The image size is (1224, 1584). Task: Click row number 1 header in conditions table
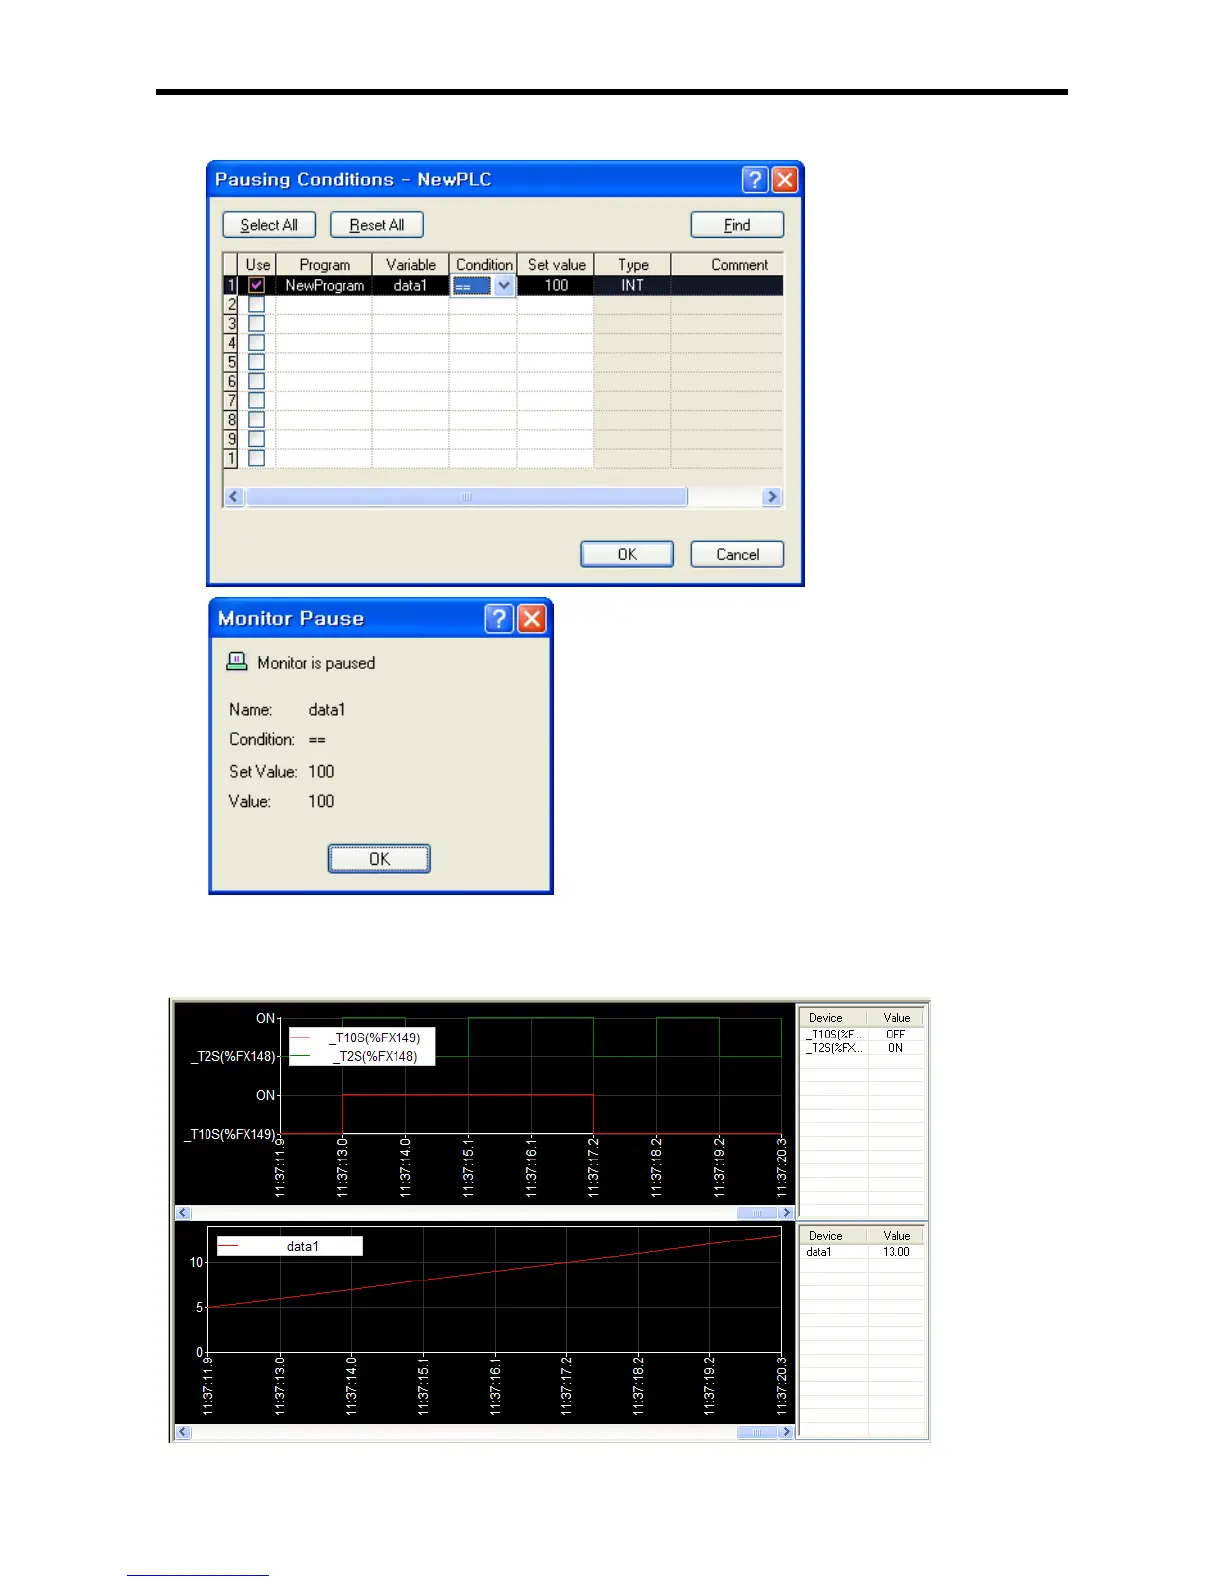click(231, 285)
